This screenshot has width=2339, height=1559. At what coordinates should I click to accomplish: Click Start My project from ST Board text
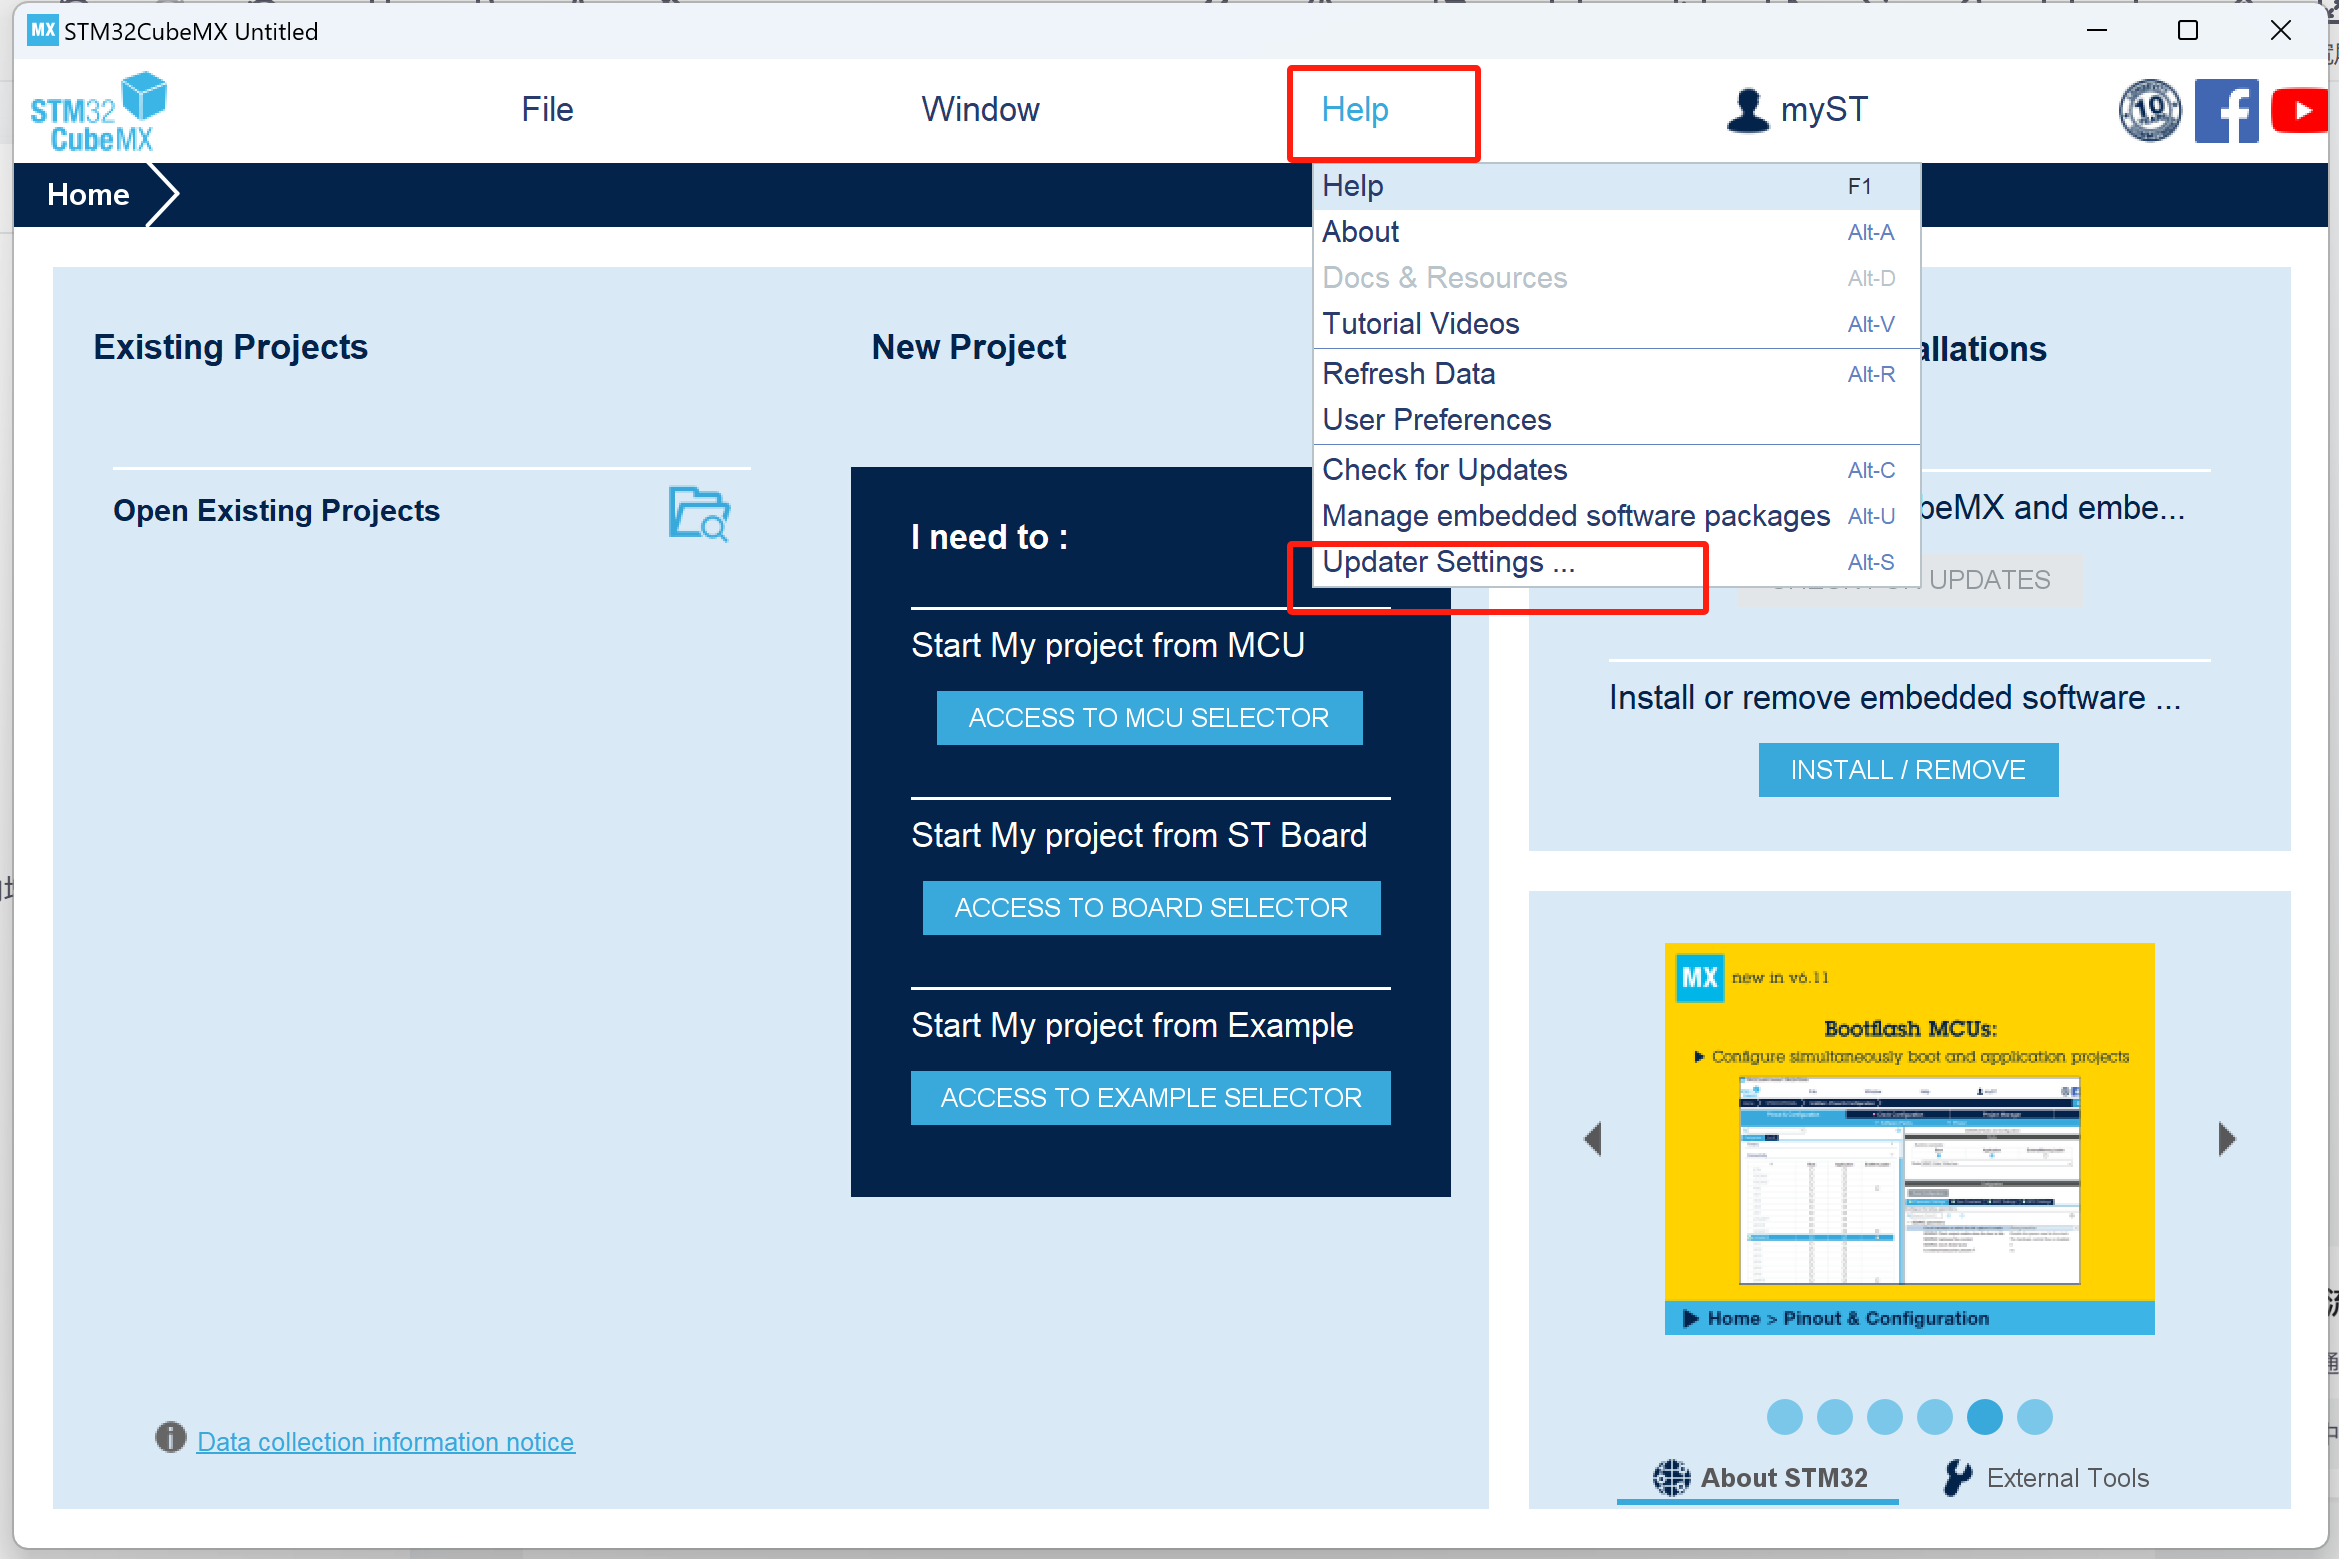(x=1138, y=835)
